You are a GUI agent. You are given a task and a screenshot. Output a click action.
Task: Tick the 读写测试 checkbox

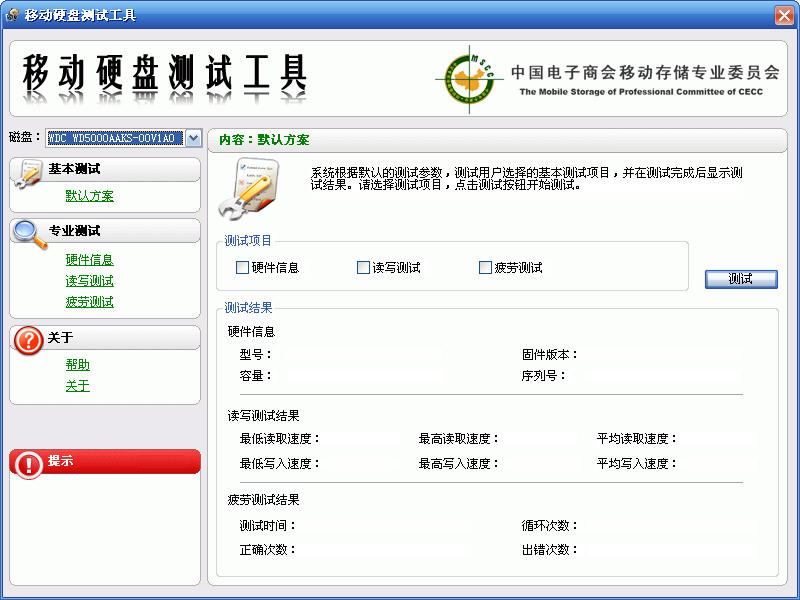point(363,268)
